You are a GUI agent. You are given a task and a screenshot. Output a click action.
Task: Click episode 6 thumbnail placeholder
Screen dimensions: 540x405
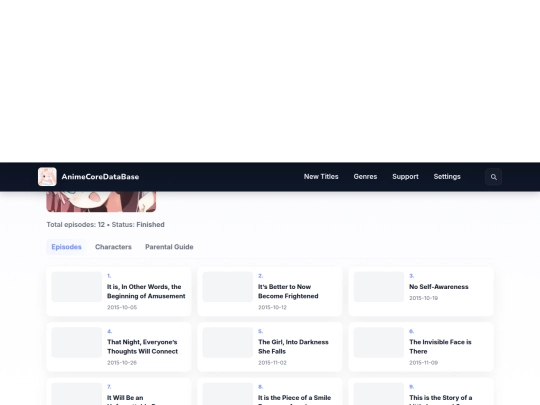(379, 342)
